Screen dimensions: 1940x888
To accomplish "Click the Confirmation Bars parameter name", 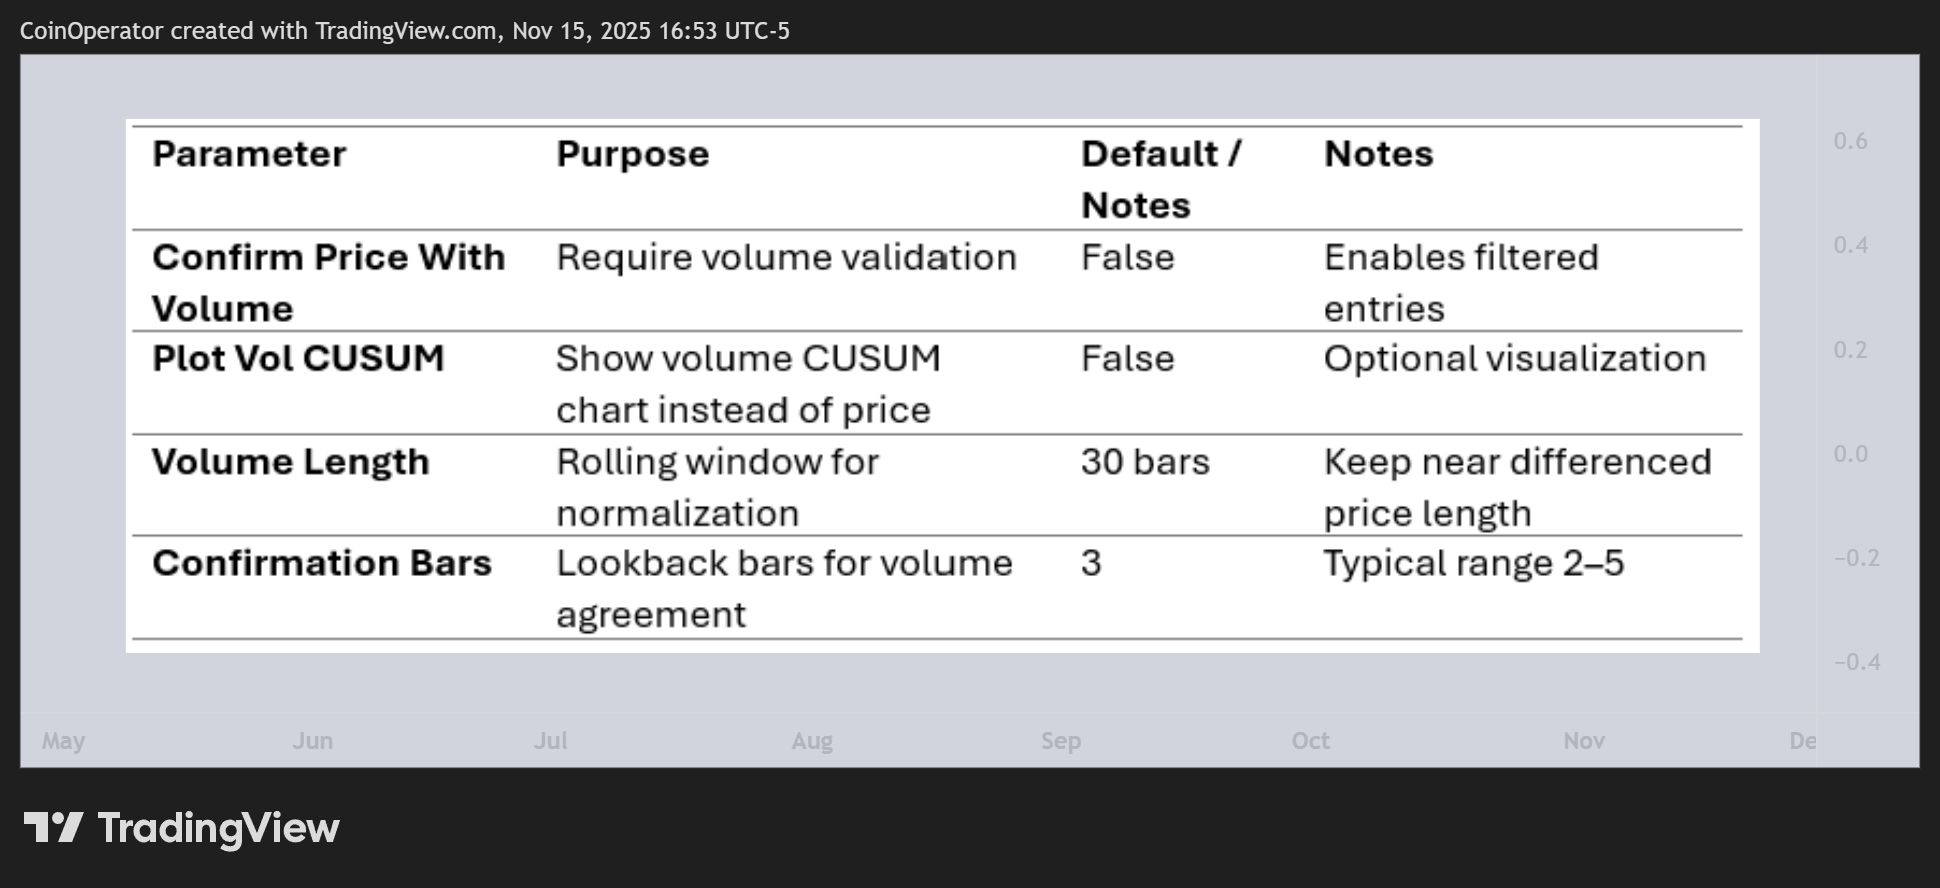I will 322,563.
